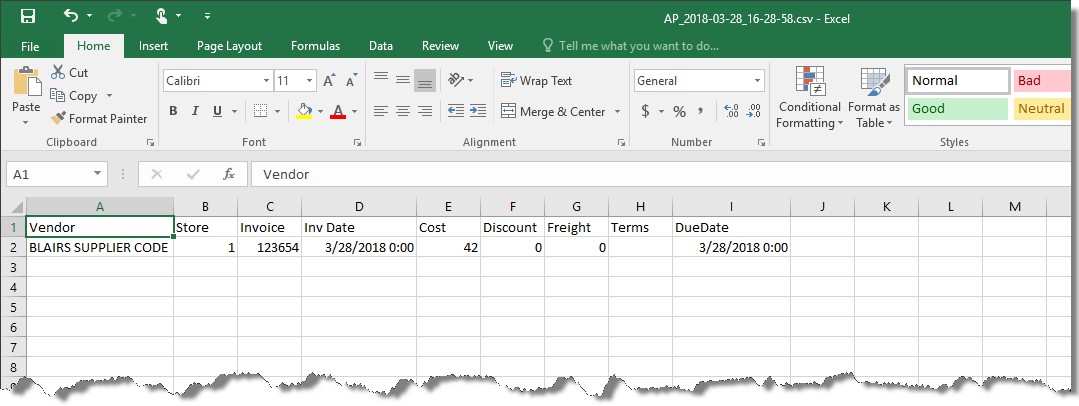The width and height of the screenshot is (1079, 406).
Task: Toggle Wrap Text for cell
Action: pos(536,81)
